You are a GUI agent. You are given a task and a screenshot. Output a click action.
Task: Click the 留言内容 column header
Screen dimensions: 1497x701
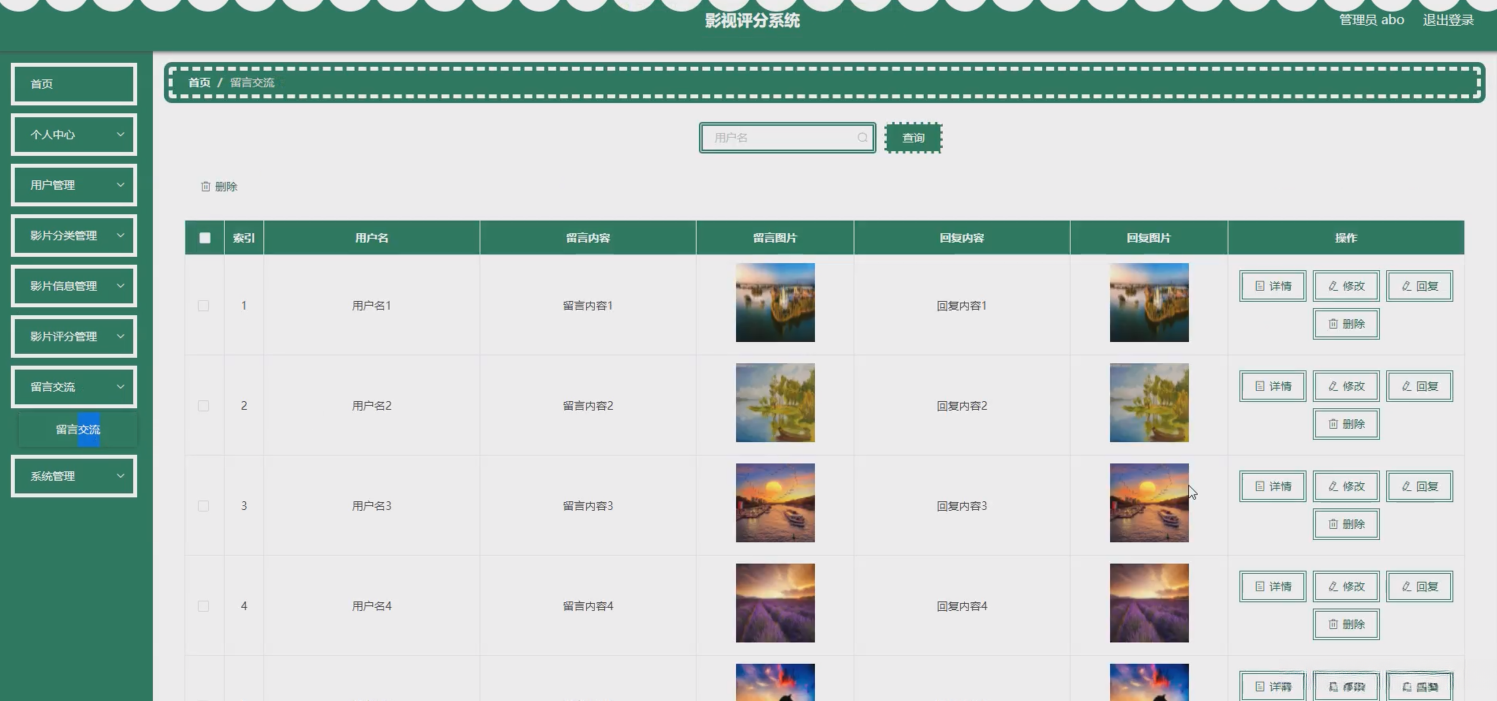588,238
